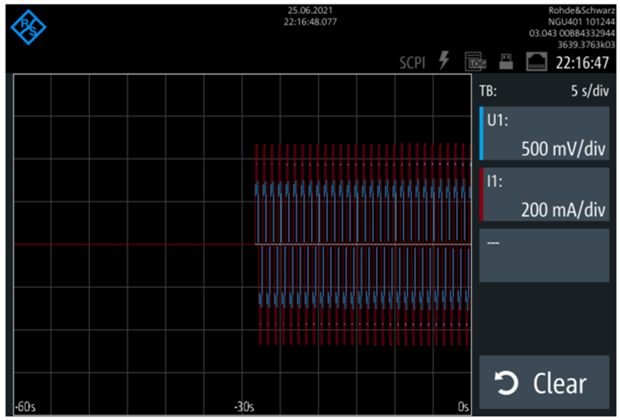Click the -30s time axis label
Viewport: 620px width, 420px height.
244,407
